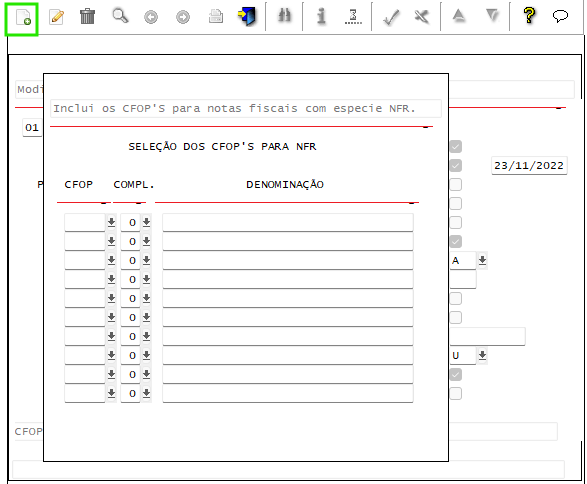The width and height of the screenshot is (587, 484).
Task: Open the dropdown arrow next to 'U' field
Action: point(482,355)
